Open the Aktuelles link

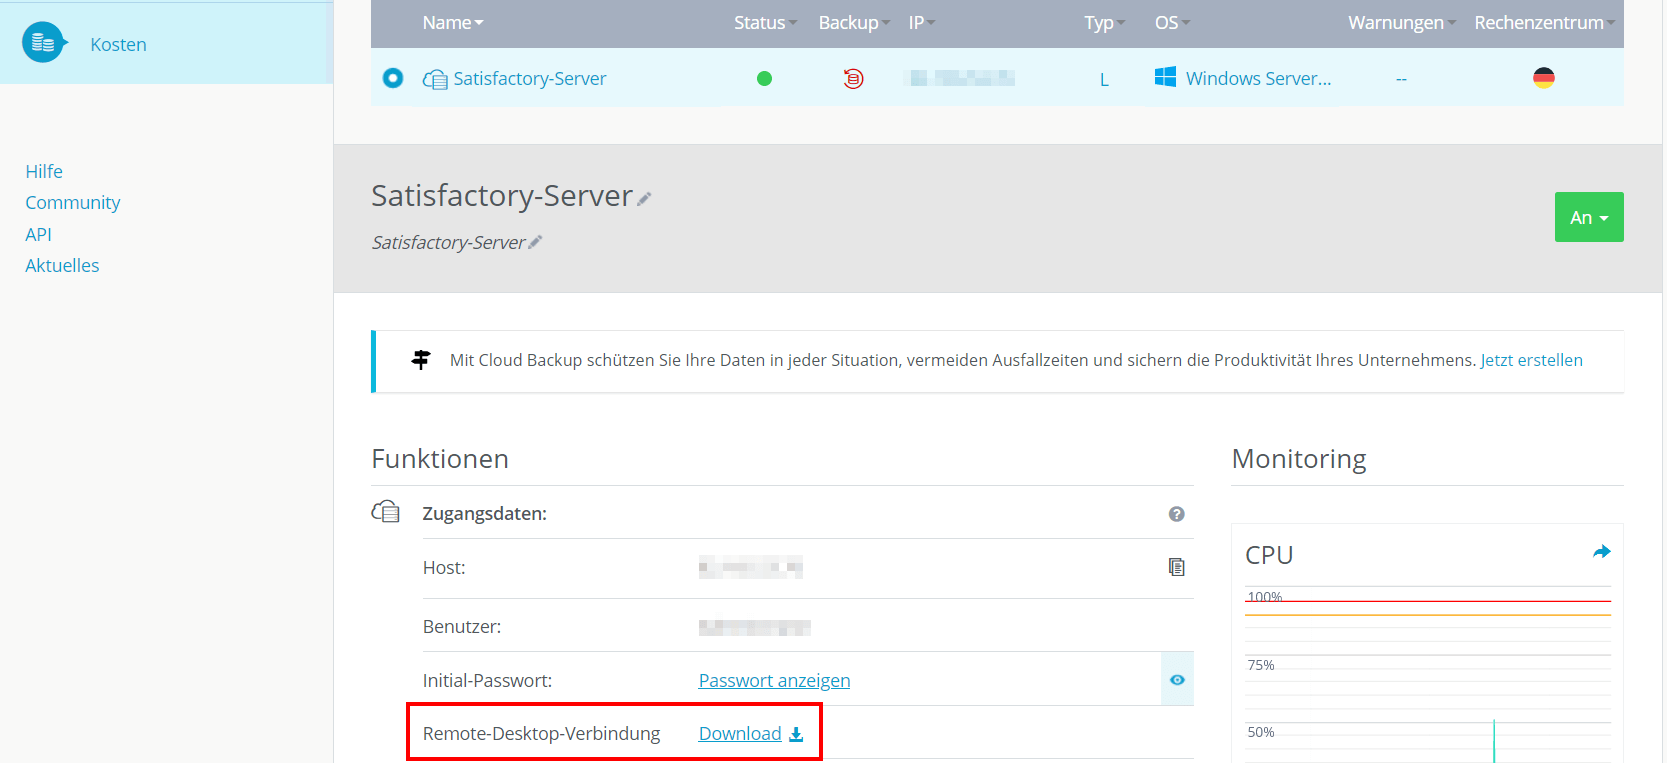62,265
